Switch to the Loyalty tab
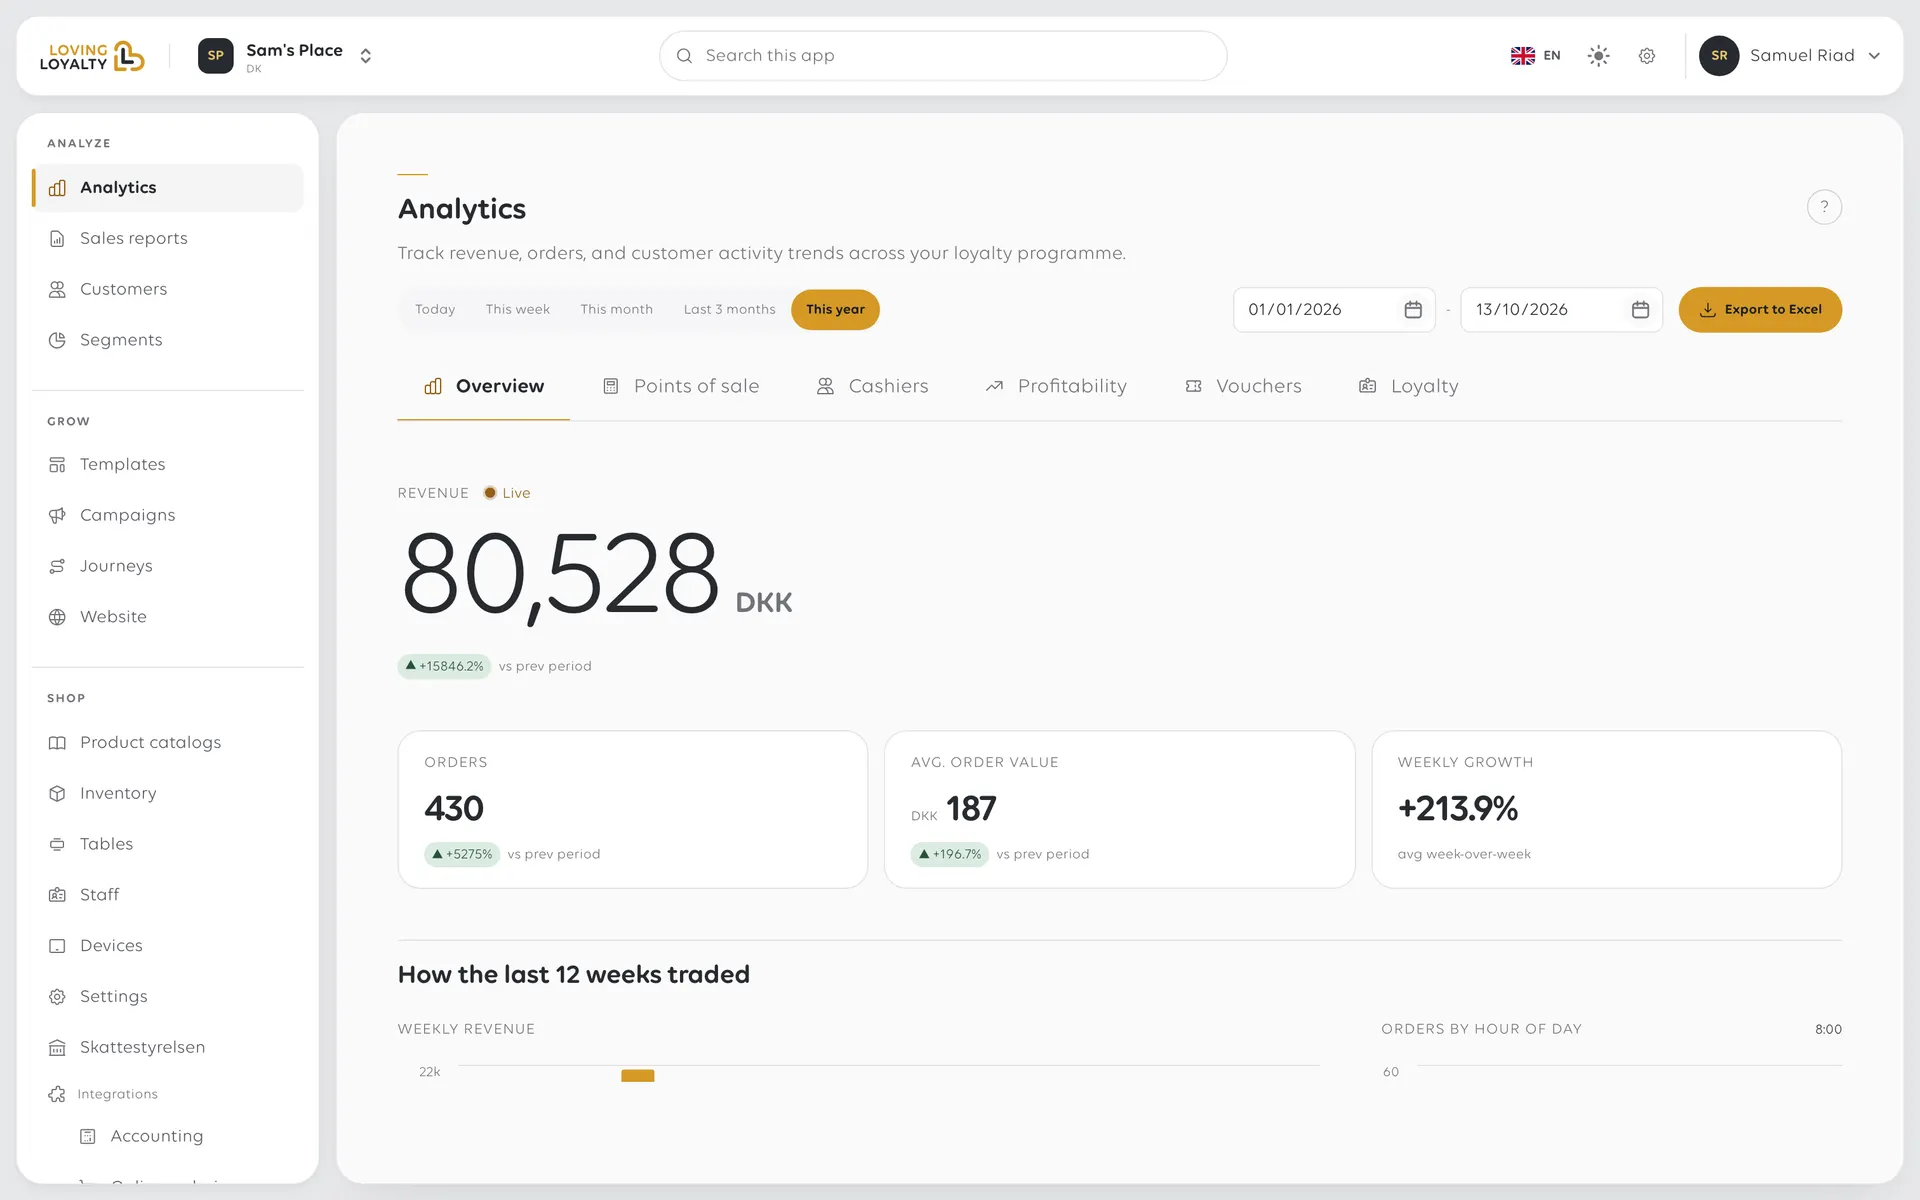This screenshot has height=1200, width=1920. coord(1409,386)
